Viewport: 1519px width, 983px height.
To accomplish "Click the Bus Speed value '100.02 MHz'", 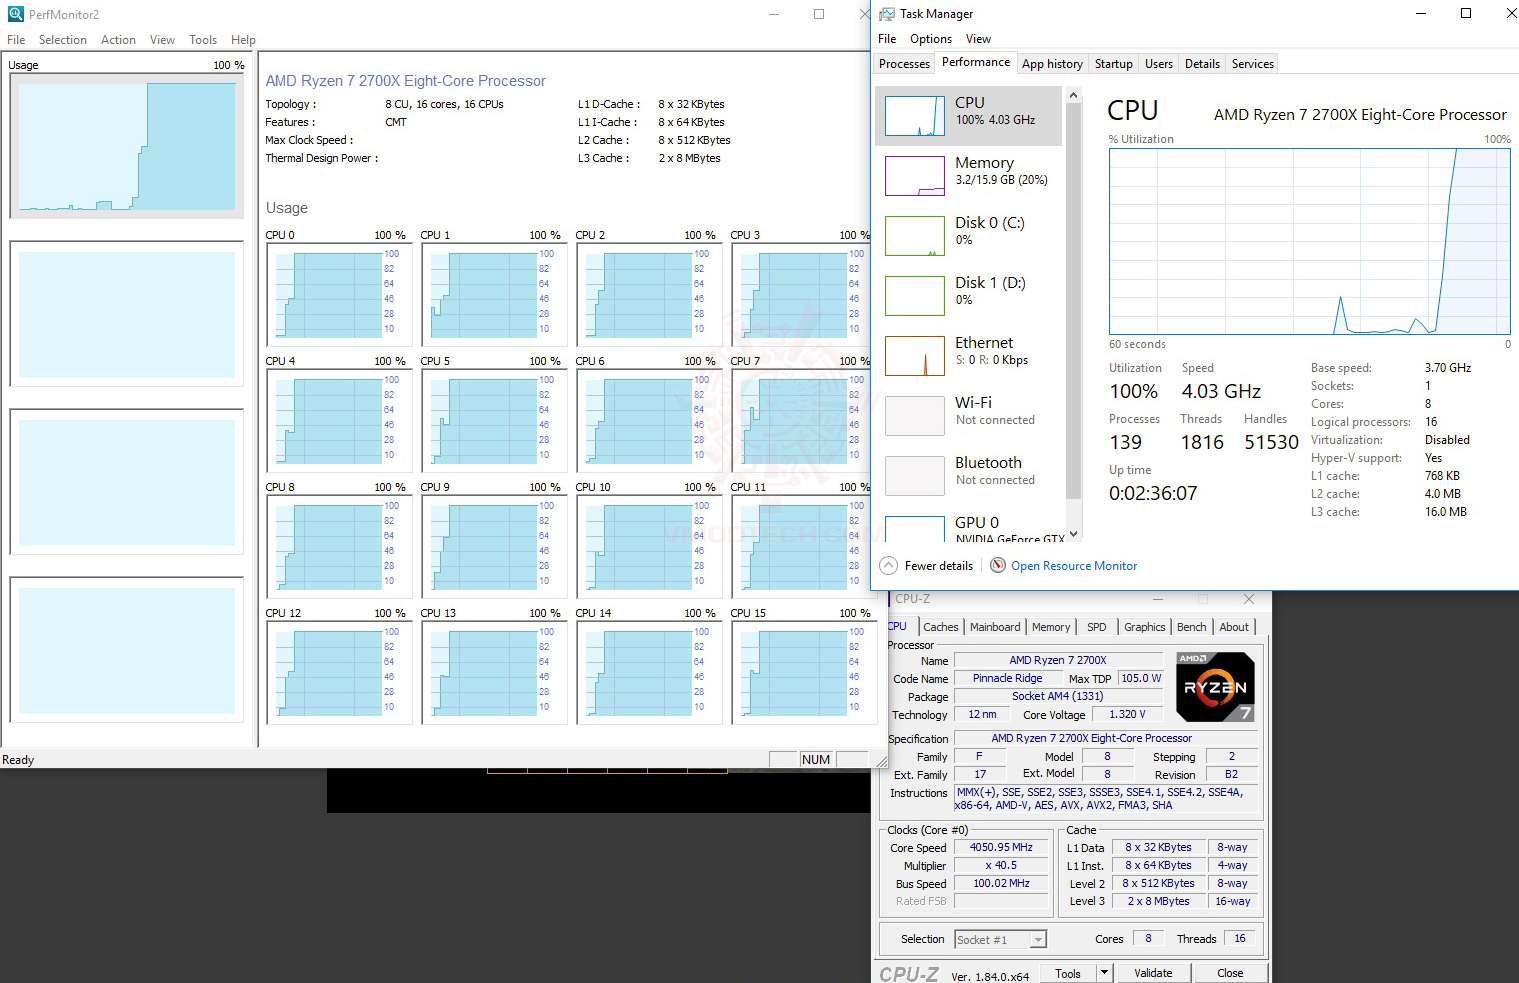I will click(x=1001, y=883).
